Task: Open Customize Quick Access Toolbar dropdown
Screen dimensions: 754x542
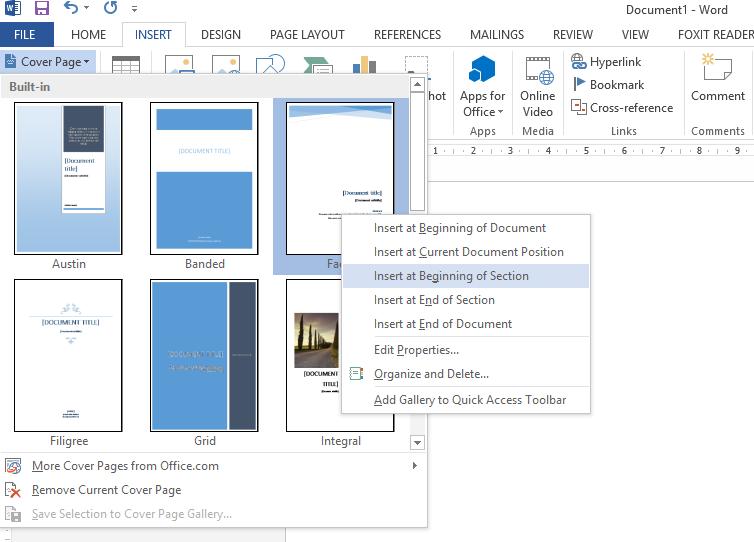Action: 135,9
